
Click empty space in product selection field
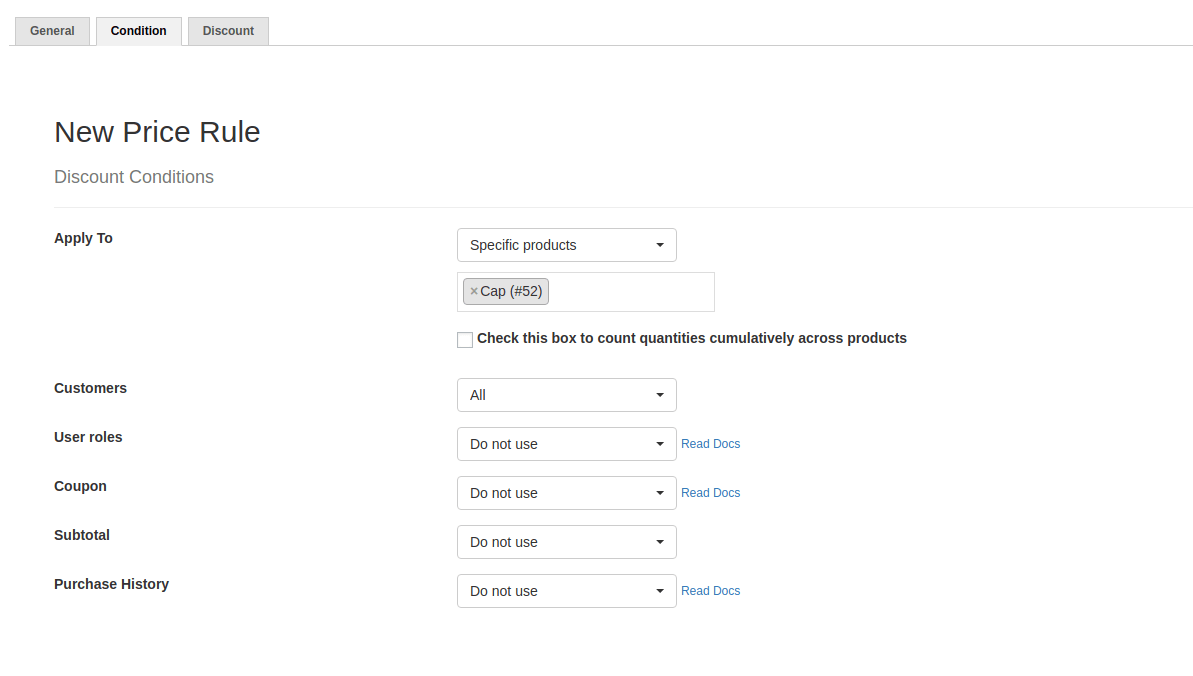630,292
